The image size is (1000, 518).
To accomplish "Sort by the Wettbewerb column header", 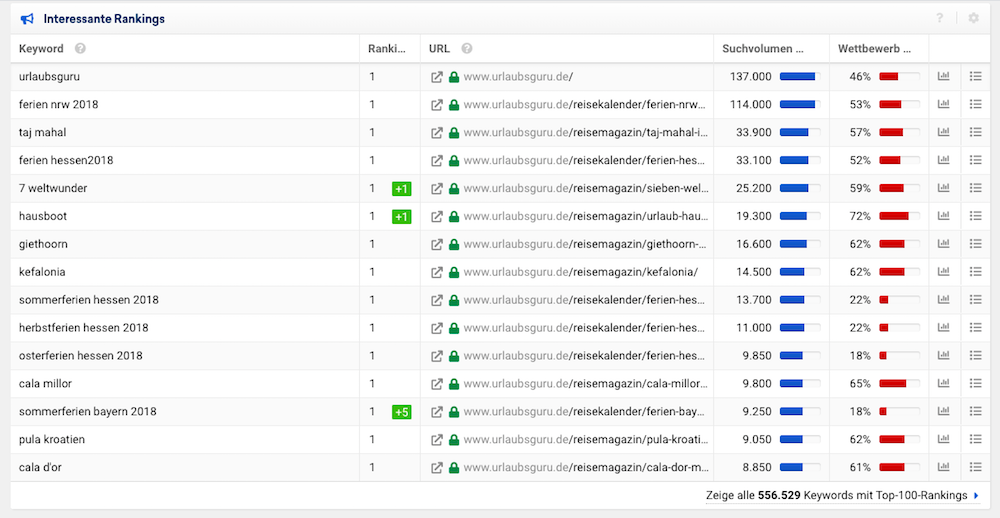I will point(874,48).
